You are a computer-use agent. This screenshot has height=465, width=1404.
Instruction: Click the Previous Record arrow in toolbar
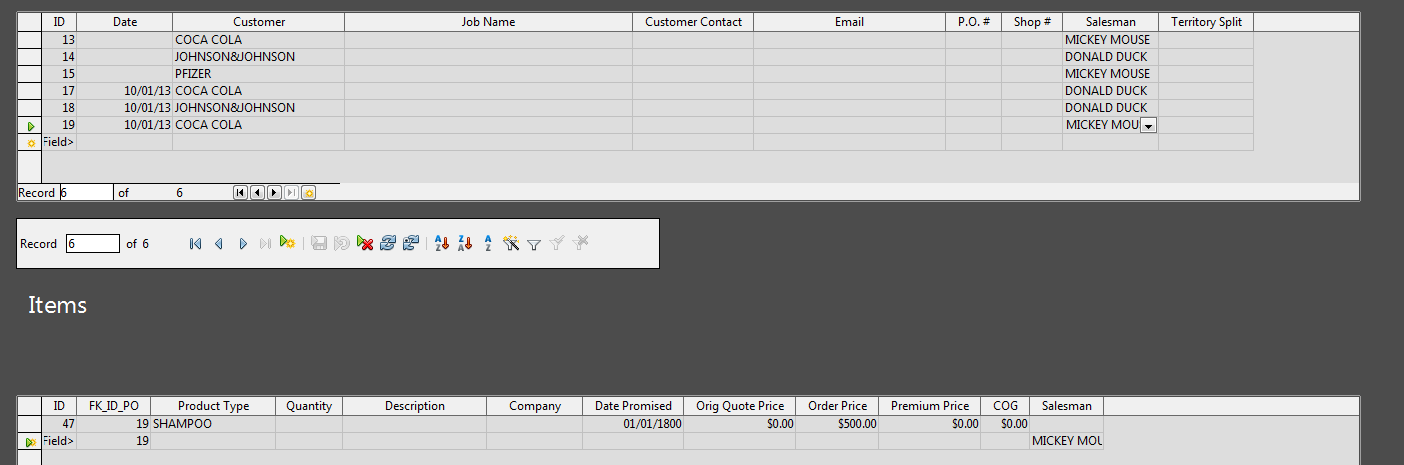pyautogui.click(x=218, y=244)
